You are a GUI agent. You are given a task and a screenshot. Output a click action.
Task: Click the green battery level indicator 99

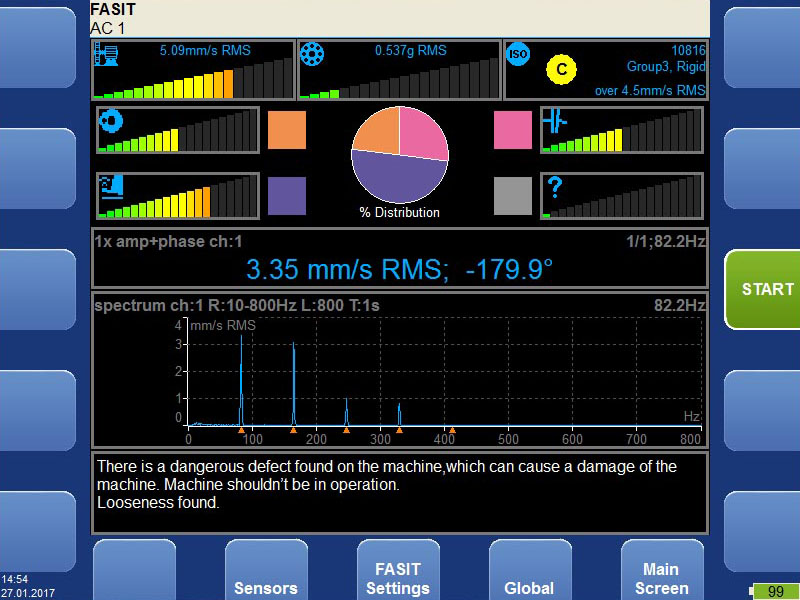[776, 592]
